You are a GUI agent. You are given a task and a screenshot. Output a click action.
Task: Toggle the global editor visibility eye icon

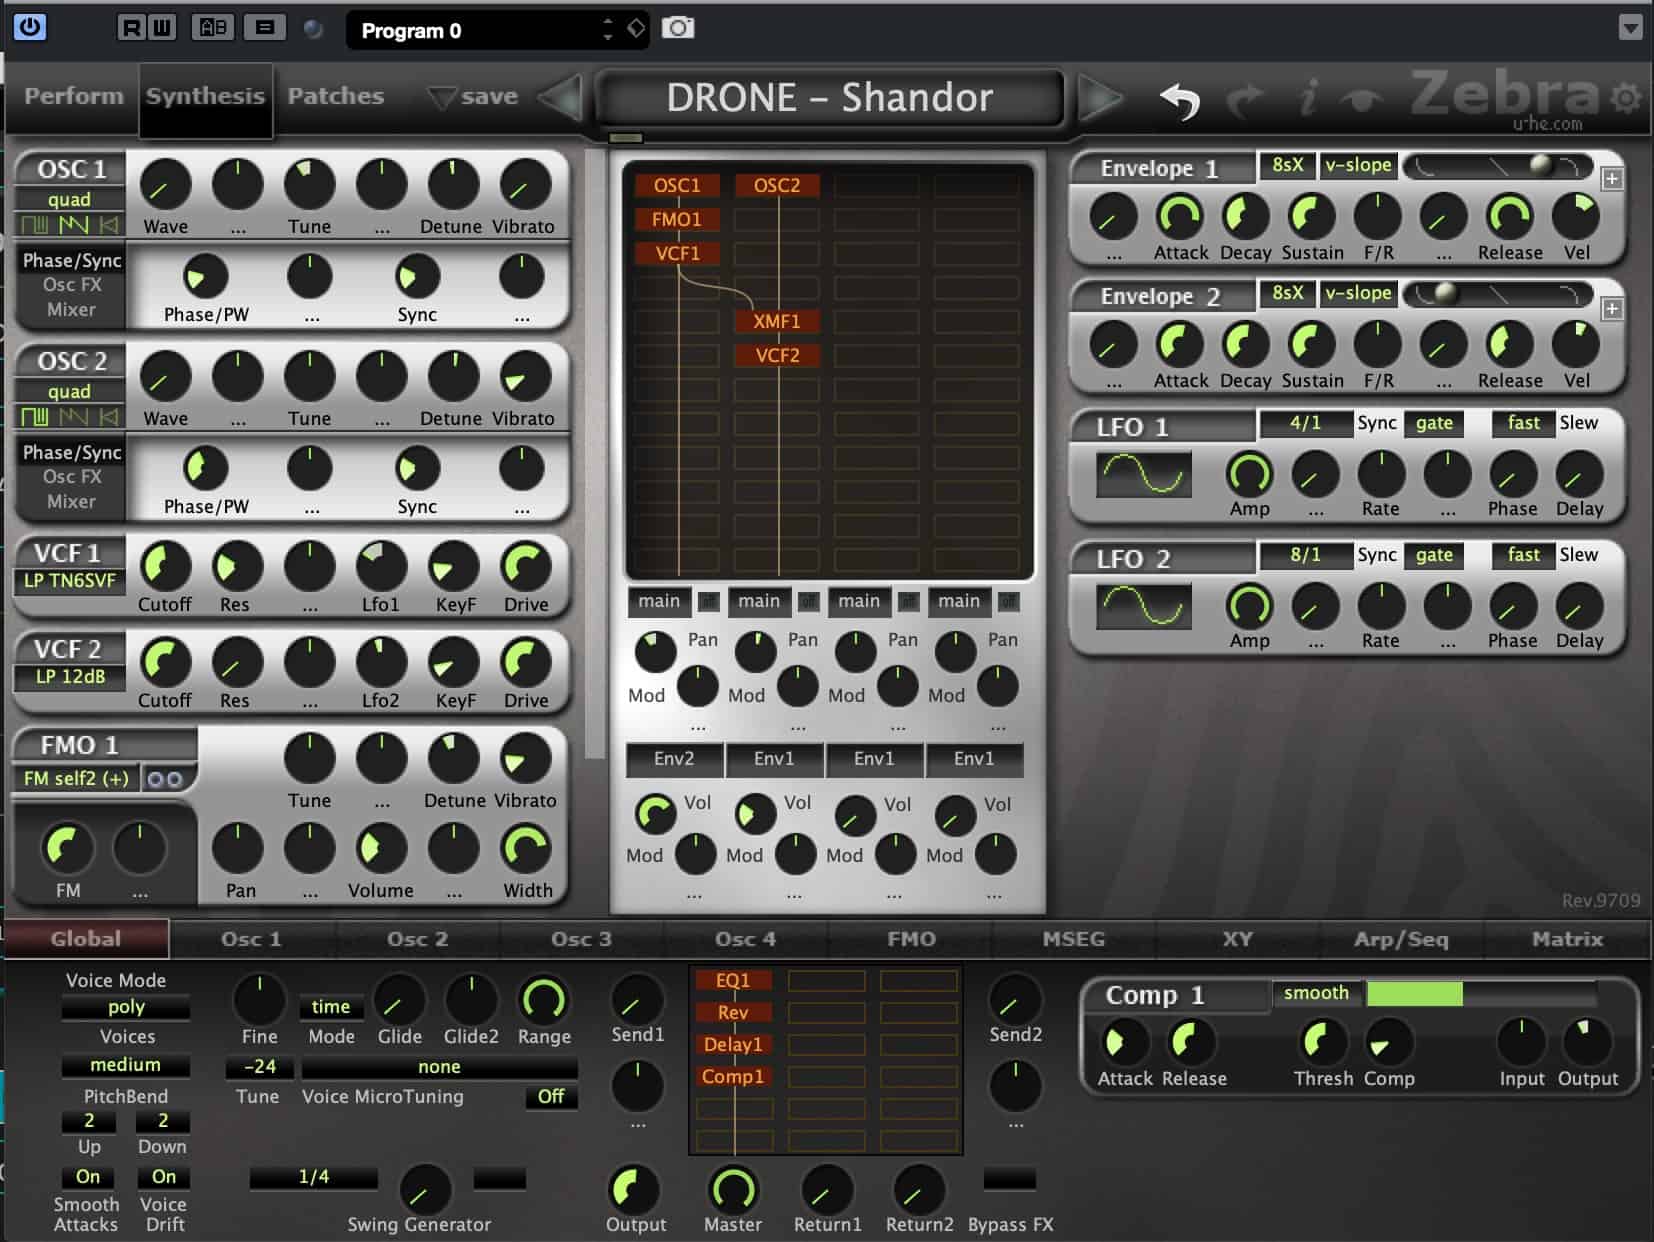[x=1362, y=99]
